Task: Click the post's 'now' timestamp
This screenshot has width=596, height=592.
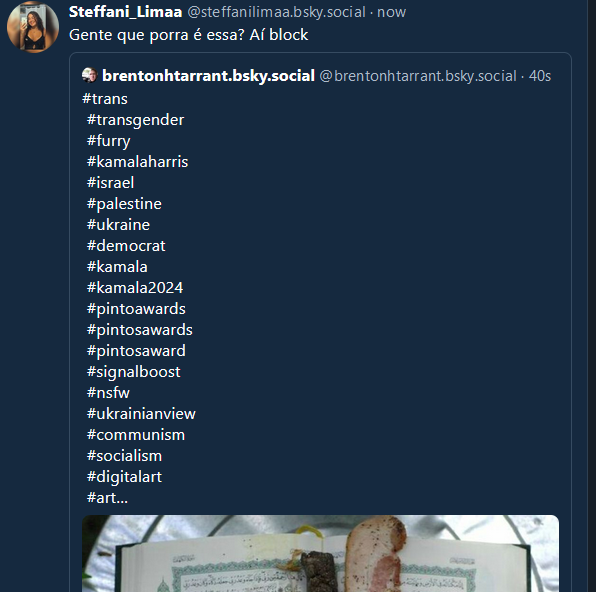Action: [392, 12]
